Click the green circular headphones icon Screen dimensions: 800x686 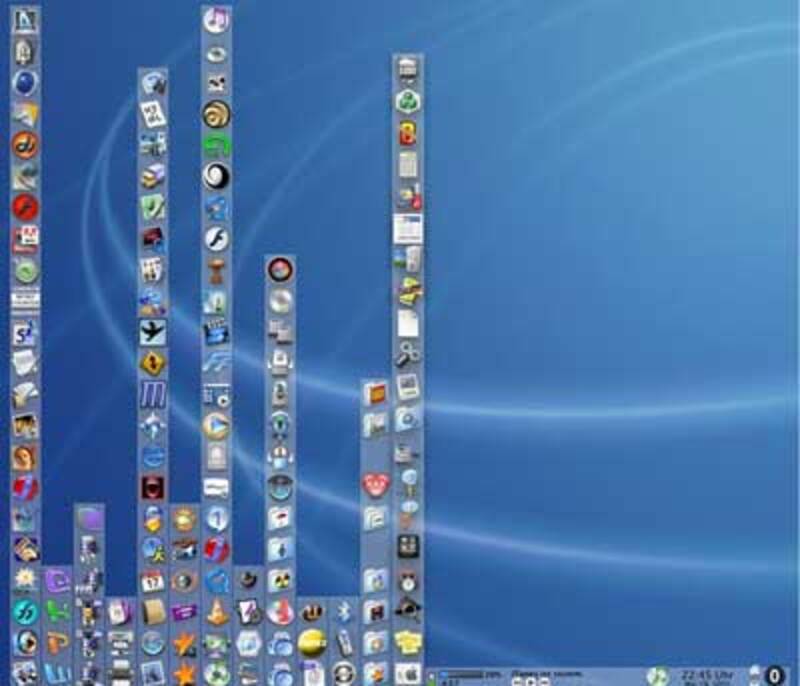click(x=216, y=145)
